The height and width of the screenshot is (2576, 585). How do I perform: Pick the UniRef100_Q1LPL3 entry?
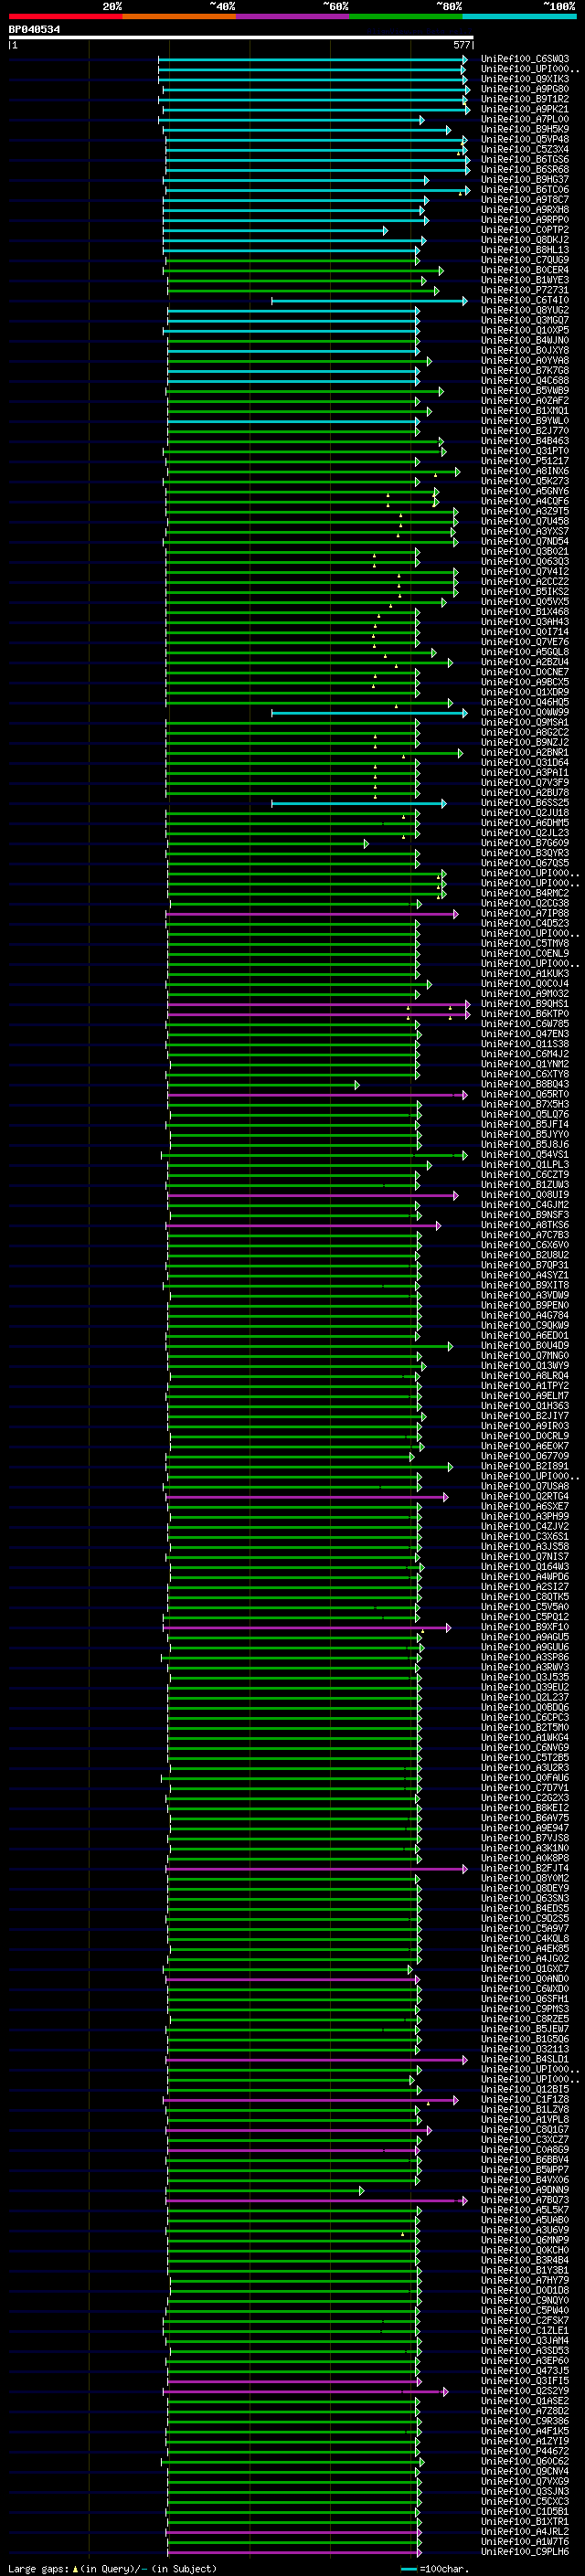coord(525,1164)
